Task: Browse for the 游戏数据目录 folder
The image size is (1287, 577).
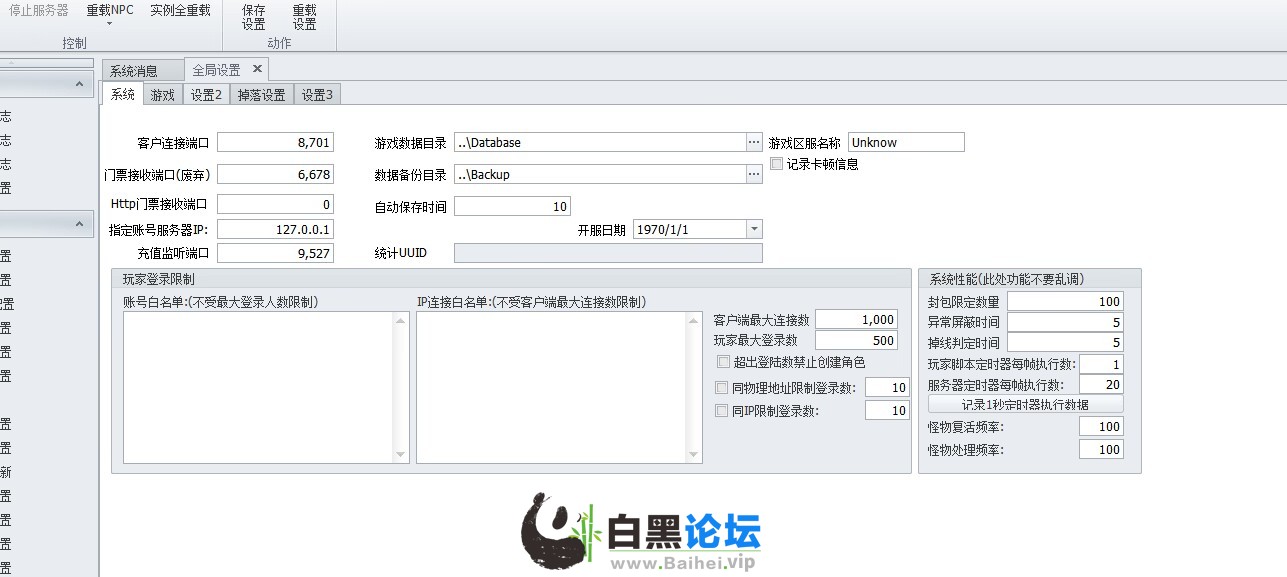Action: 754,143
